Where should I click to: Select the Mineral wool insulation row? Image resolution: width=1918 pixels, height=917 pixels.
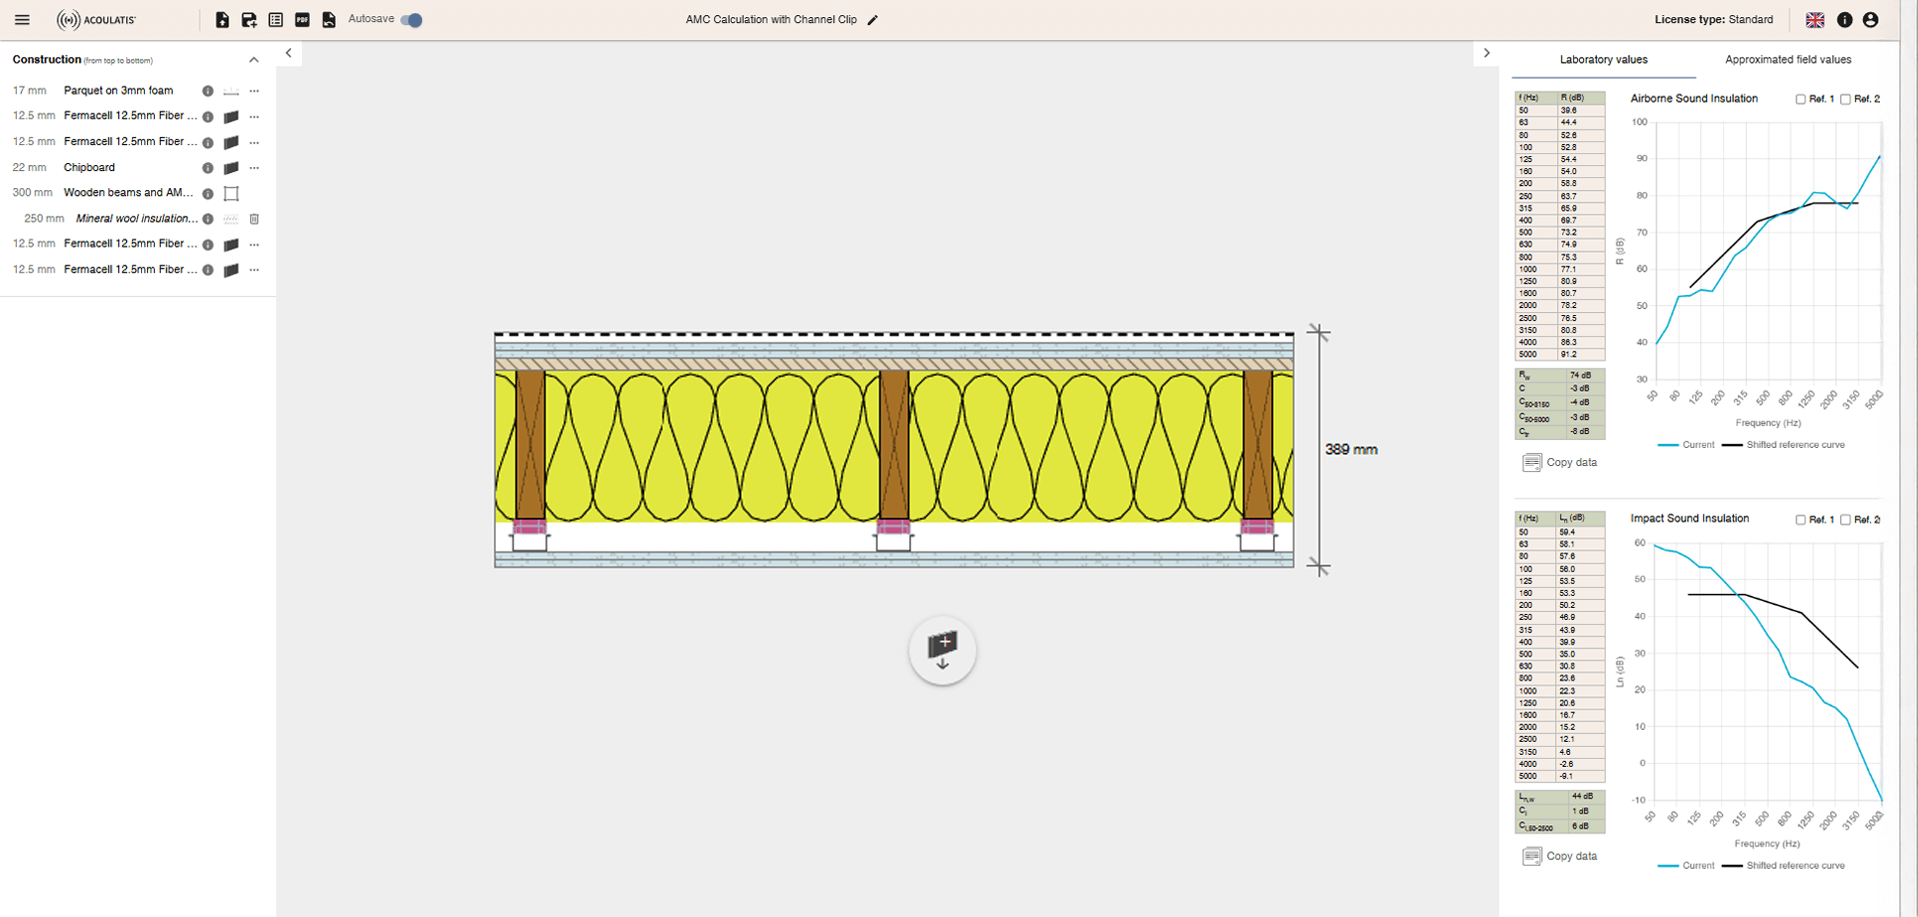(x=137, y=219)
